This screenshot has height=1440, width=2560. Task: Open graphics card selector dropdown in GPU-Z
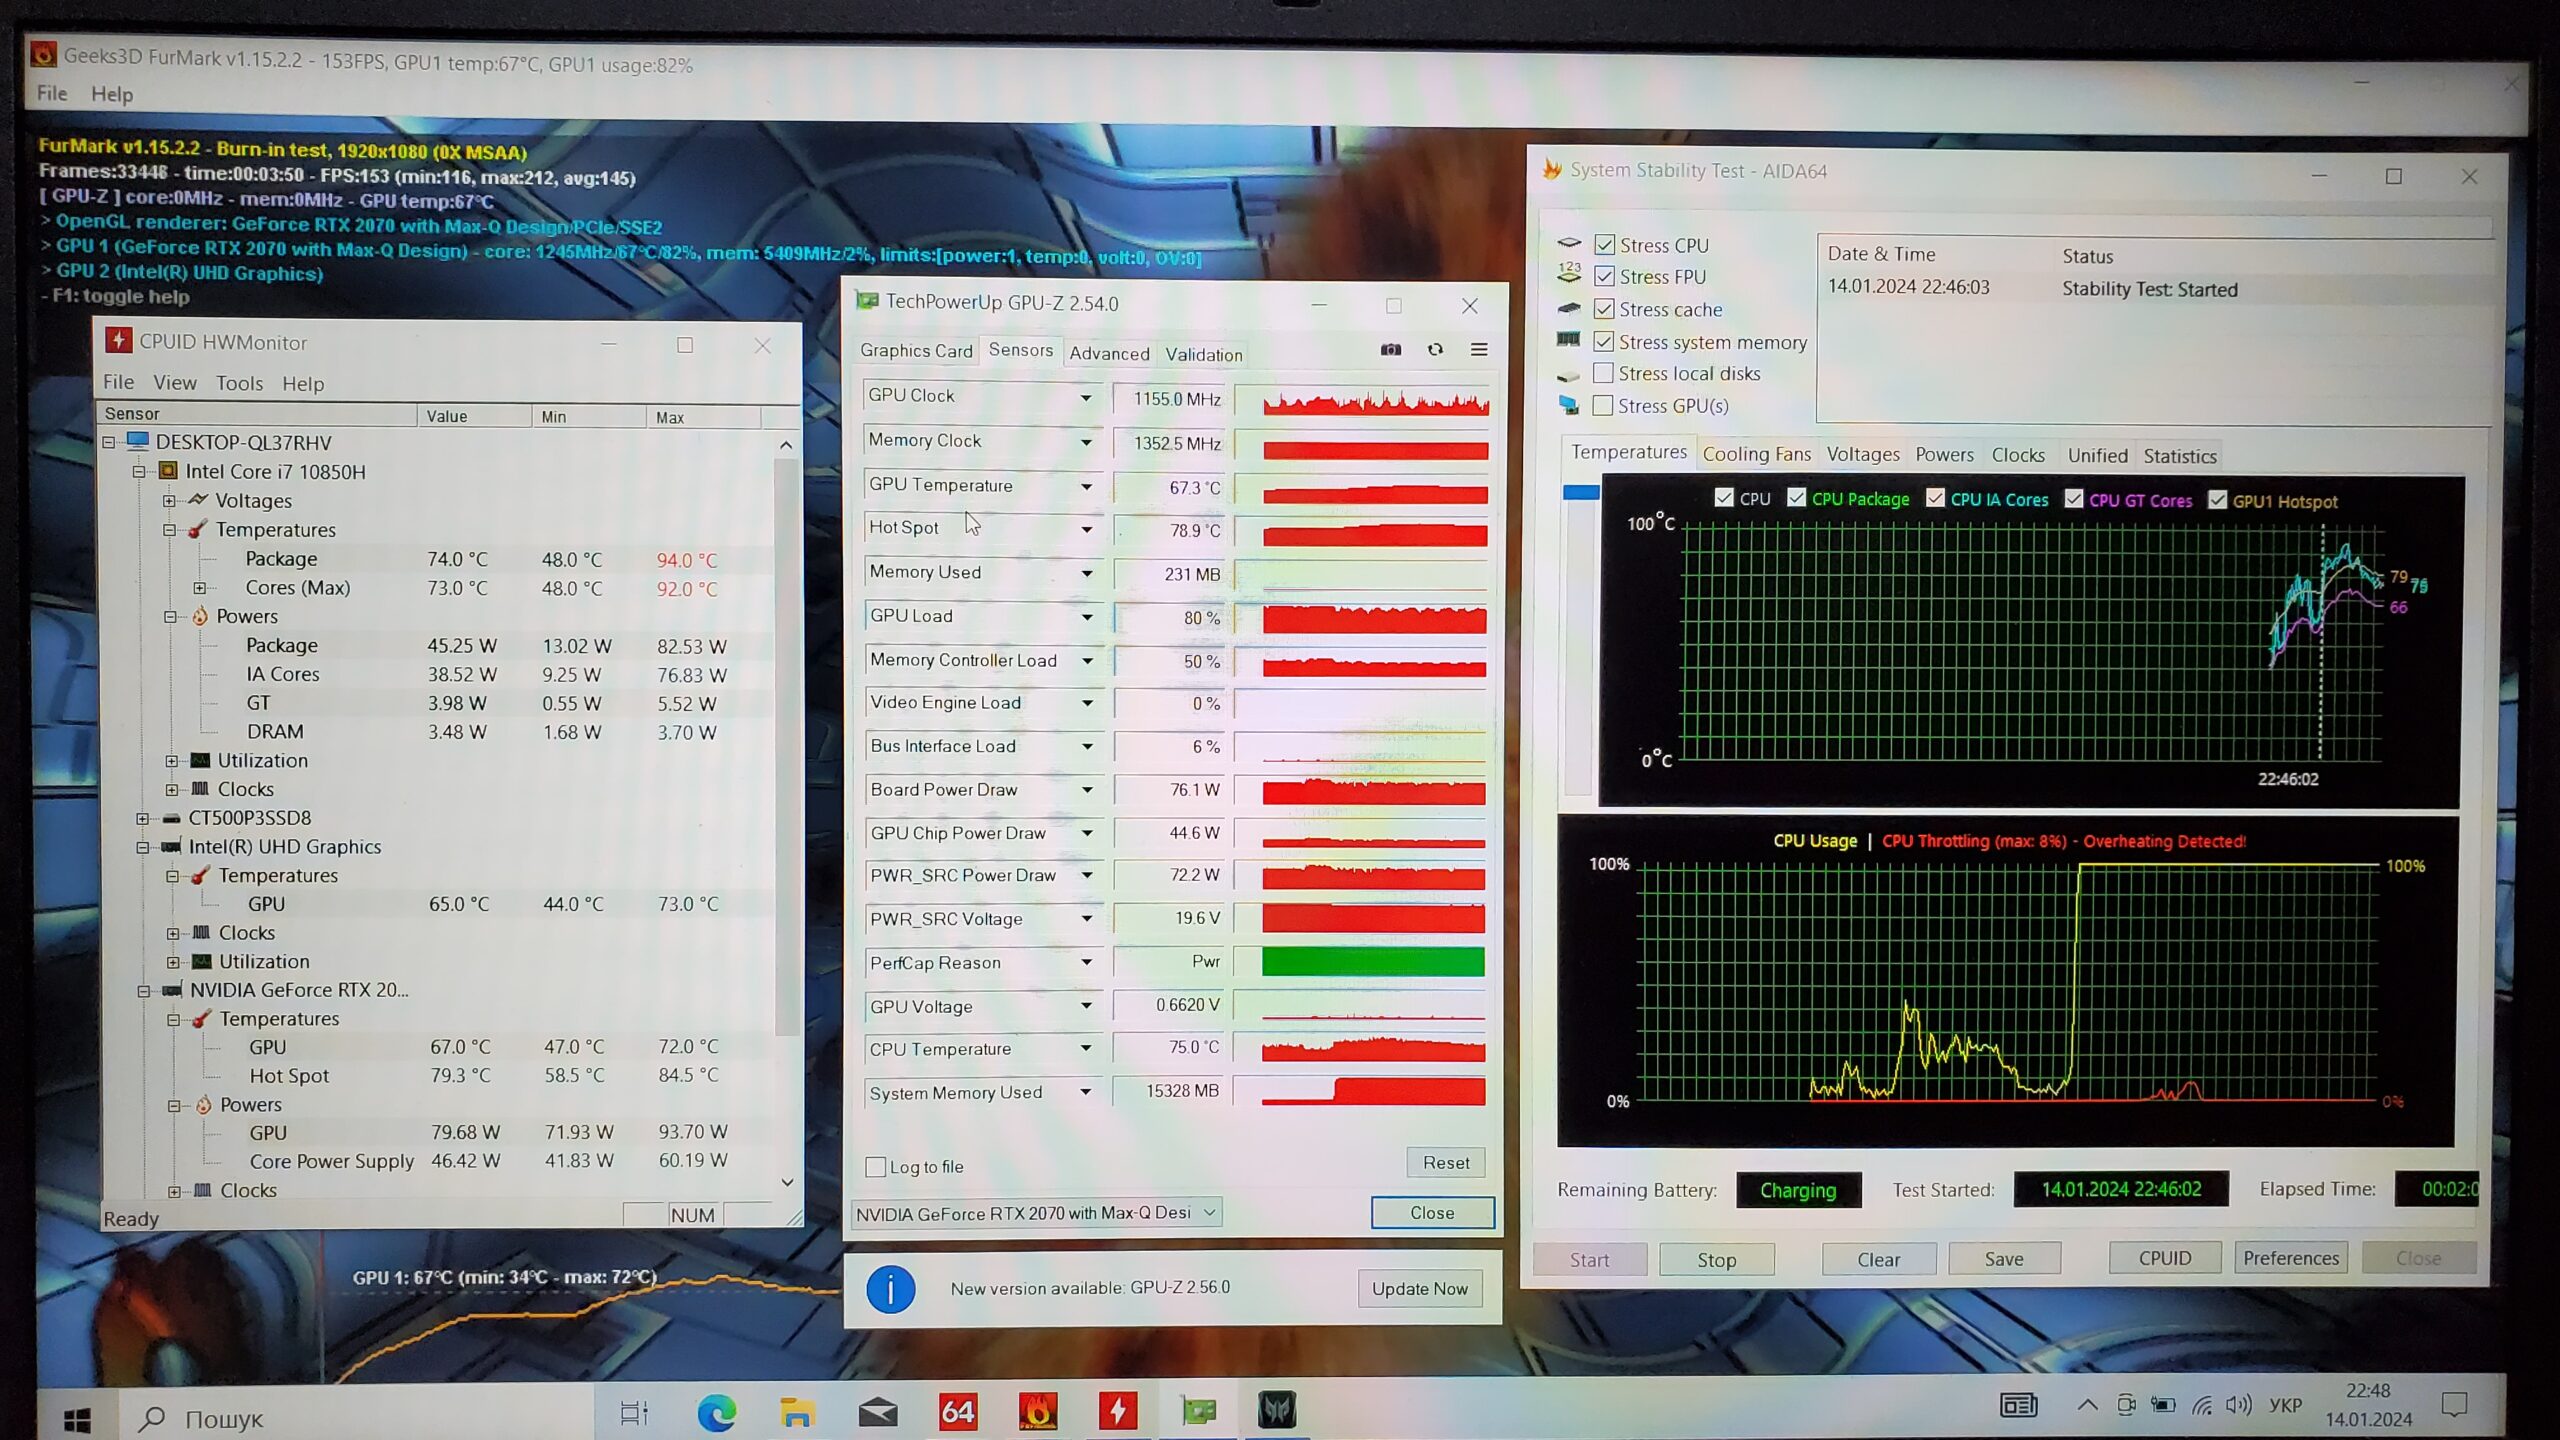click(x=1209, y=1213)
